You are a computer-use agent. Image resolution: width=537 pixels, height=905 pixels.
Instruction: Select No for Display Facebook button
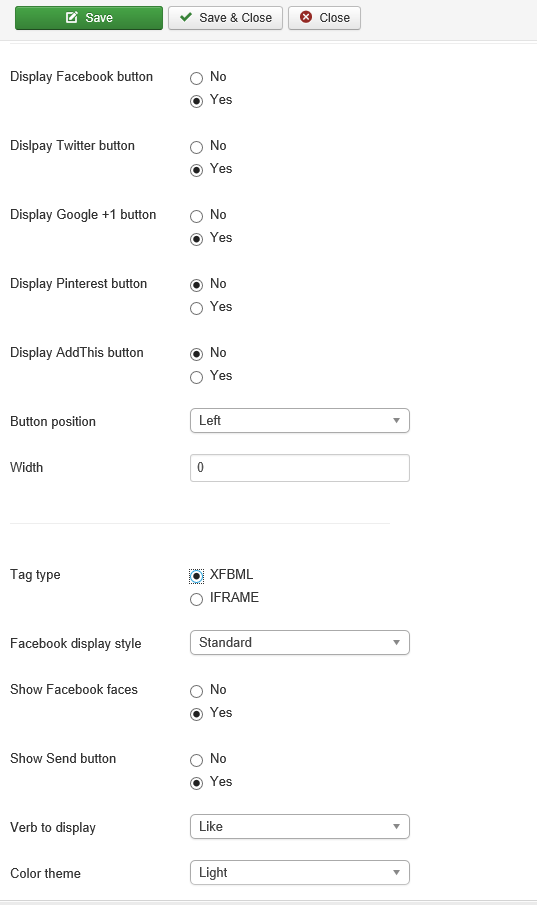coord(196,78)
